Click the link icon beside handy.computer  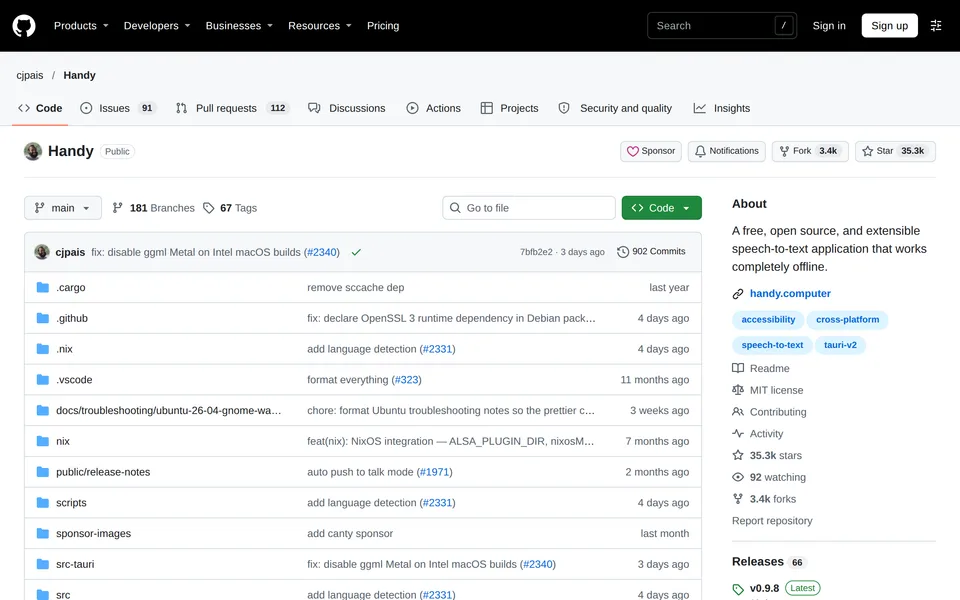[x=738, y=294]
